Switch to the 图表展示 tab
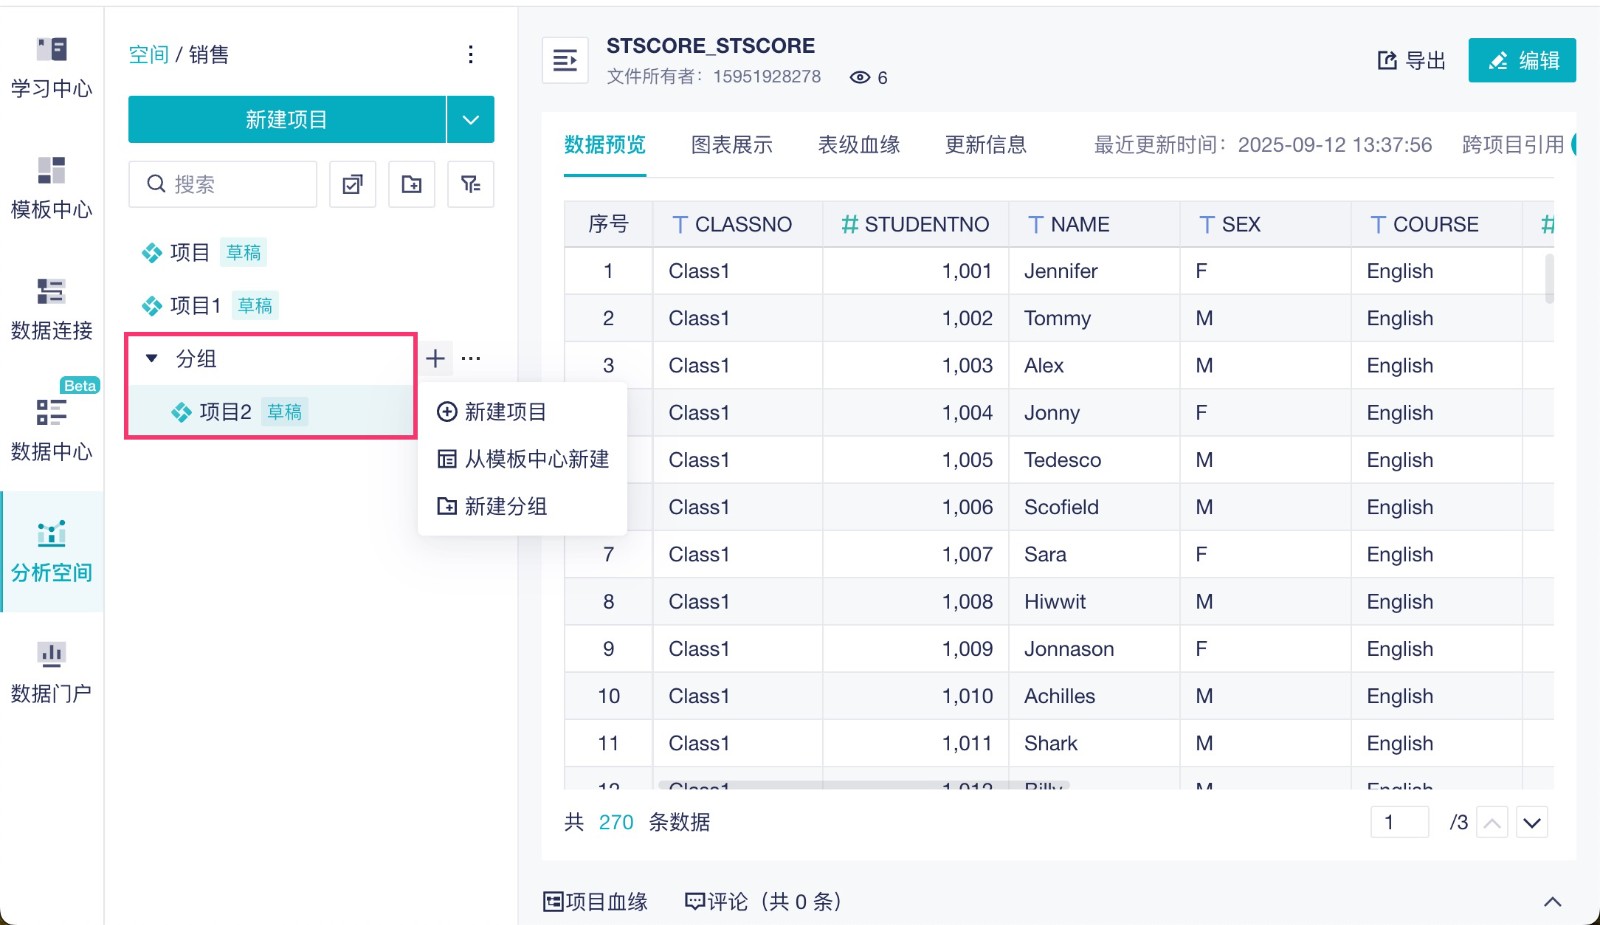 (x=731, y=145)
